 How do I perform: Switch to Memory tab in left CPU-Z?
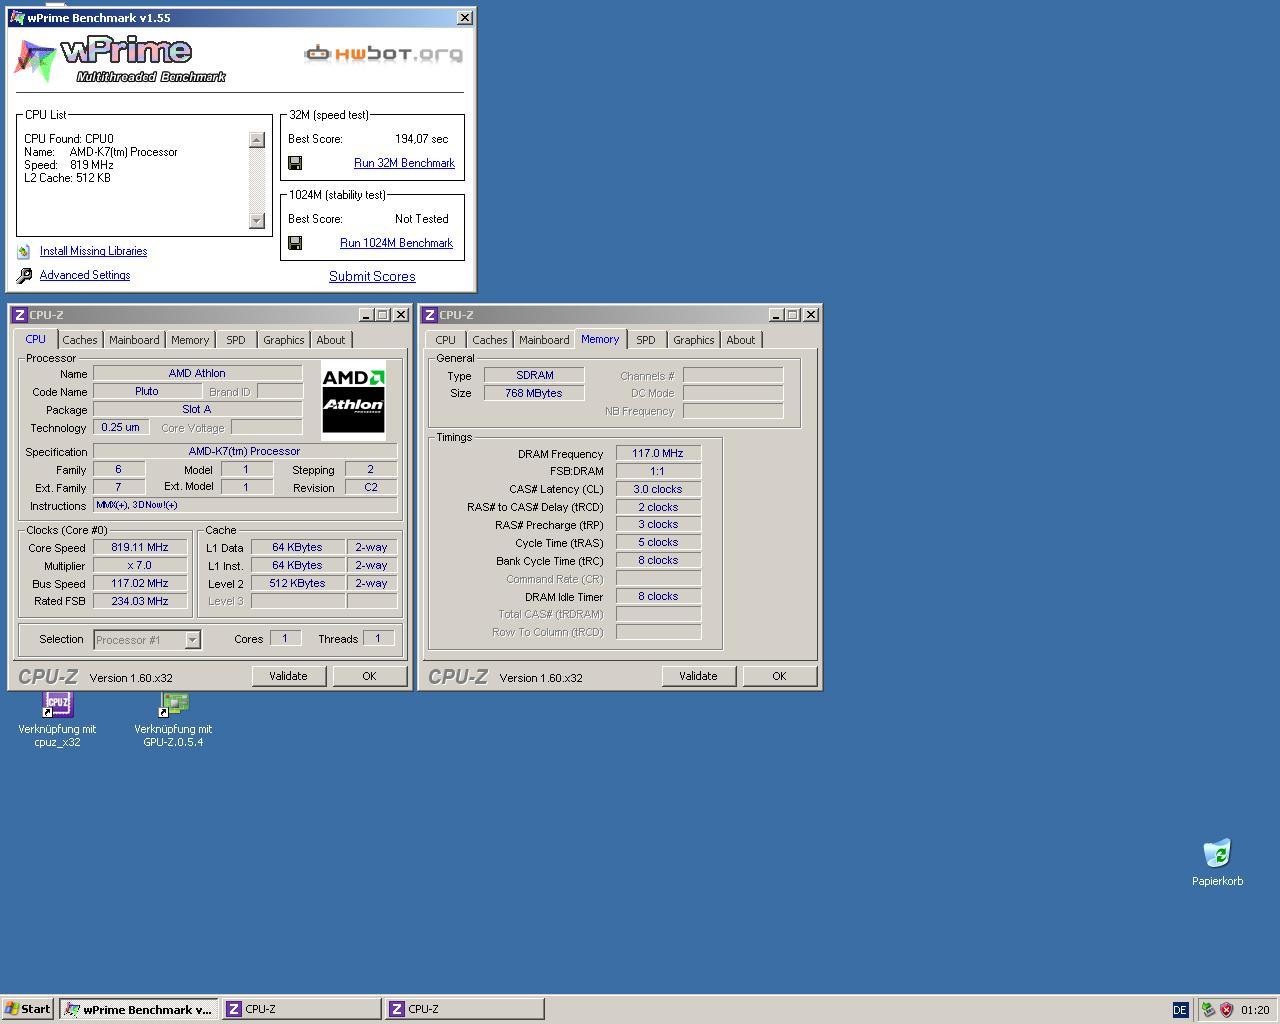click(190, 340)
